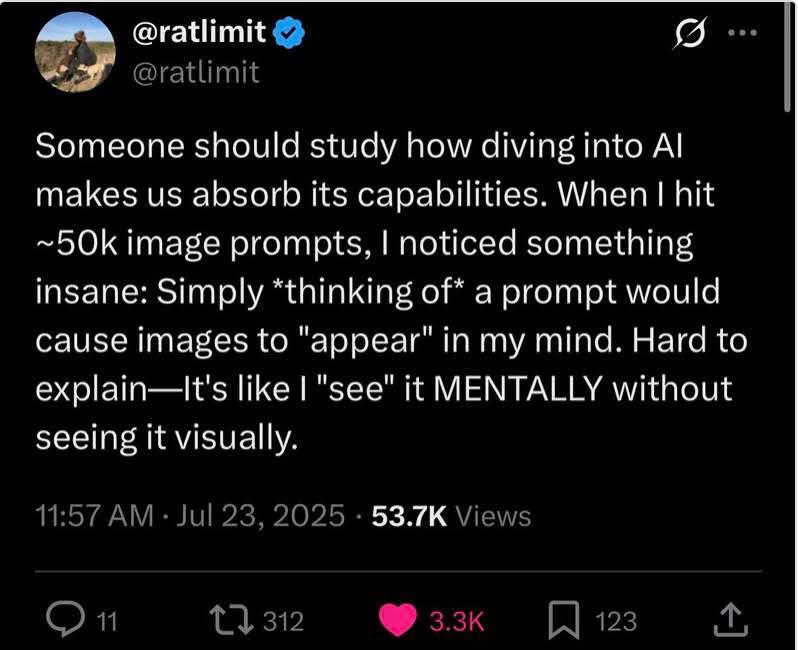Click the bookmark count 123
798x650 pixels.
[x=615, y=622]
